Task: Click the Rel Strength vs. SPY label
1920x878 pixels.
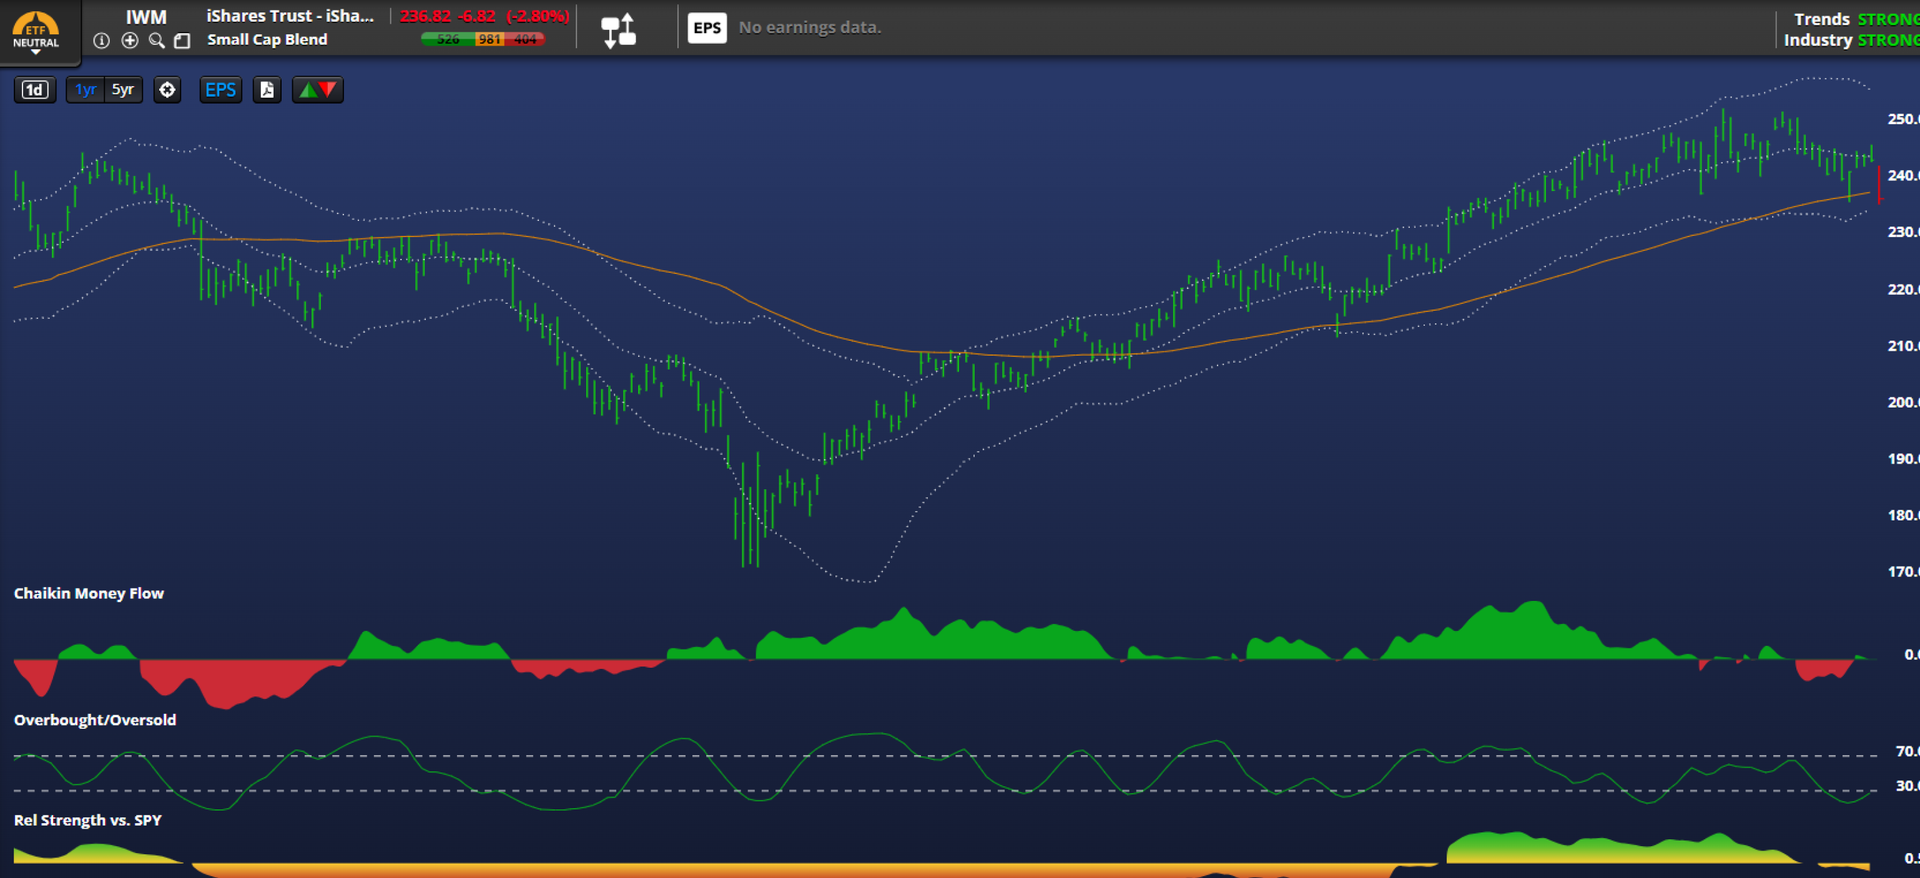Action: pos(88,820)
